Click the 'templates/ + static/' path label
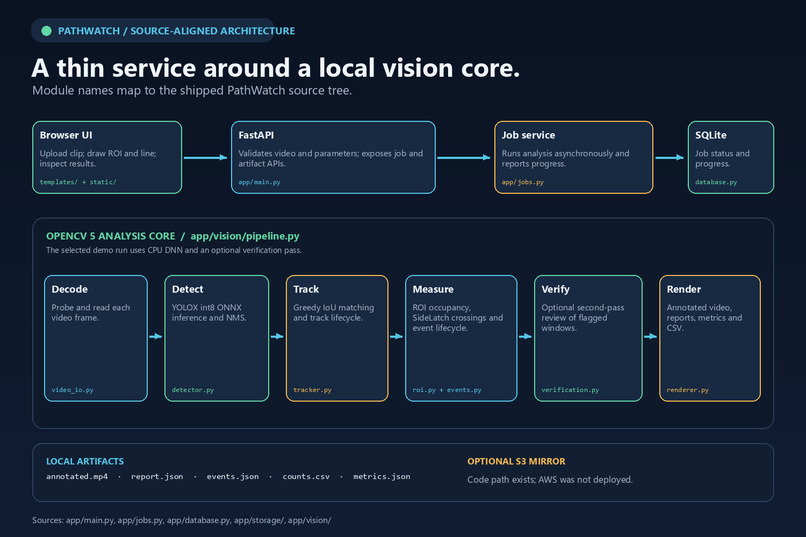 78,182
